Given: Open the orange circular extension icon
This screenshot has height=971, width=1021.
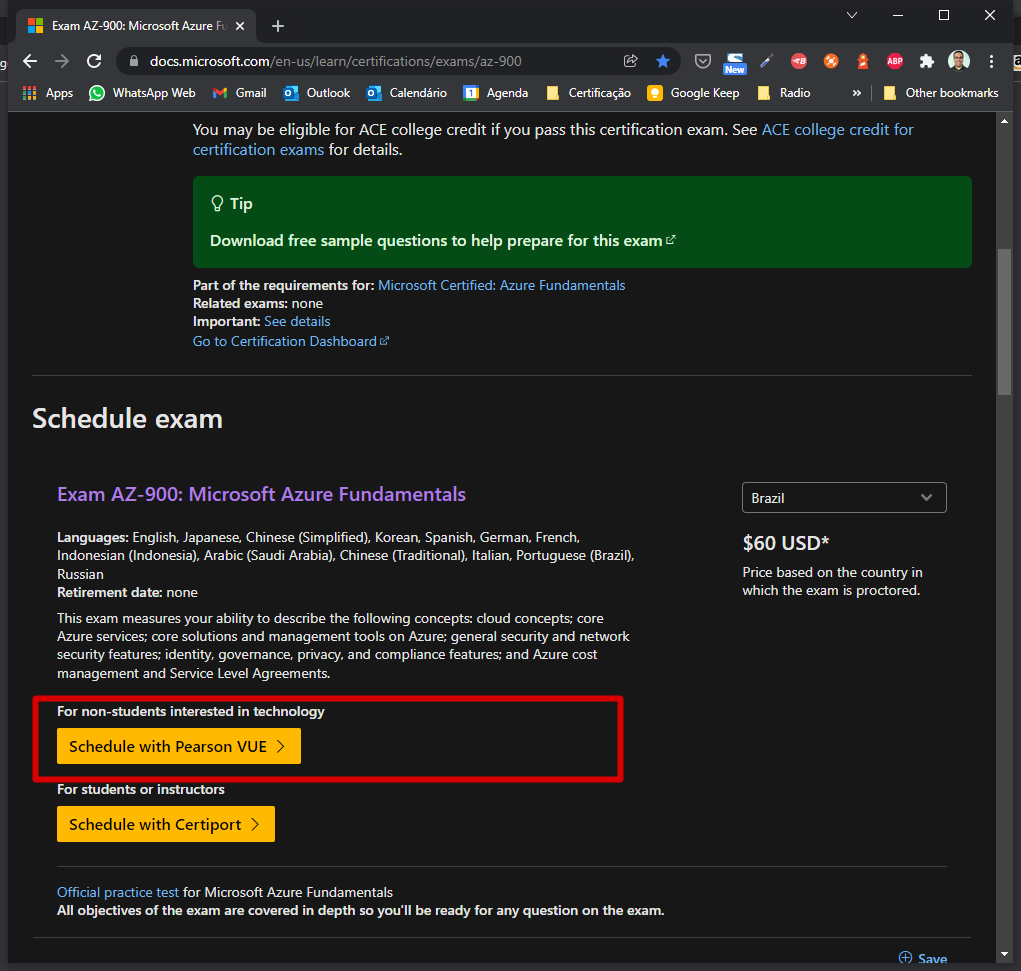Looking at the screenshot, I should tap(831, 61).
